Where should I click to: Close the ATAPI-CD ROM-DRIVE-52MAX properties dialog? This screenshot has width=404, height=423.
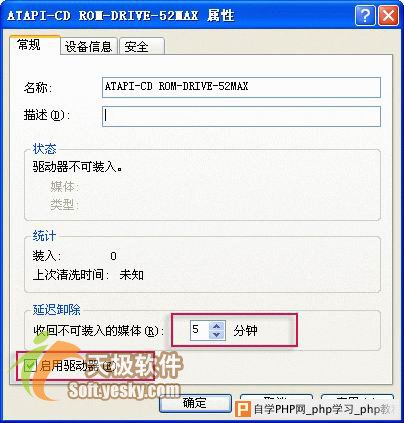click(x=388, y=15)
